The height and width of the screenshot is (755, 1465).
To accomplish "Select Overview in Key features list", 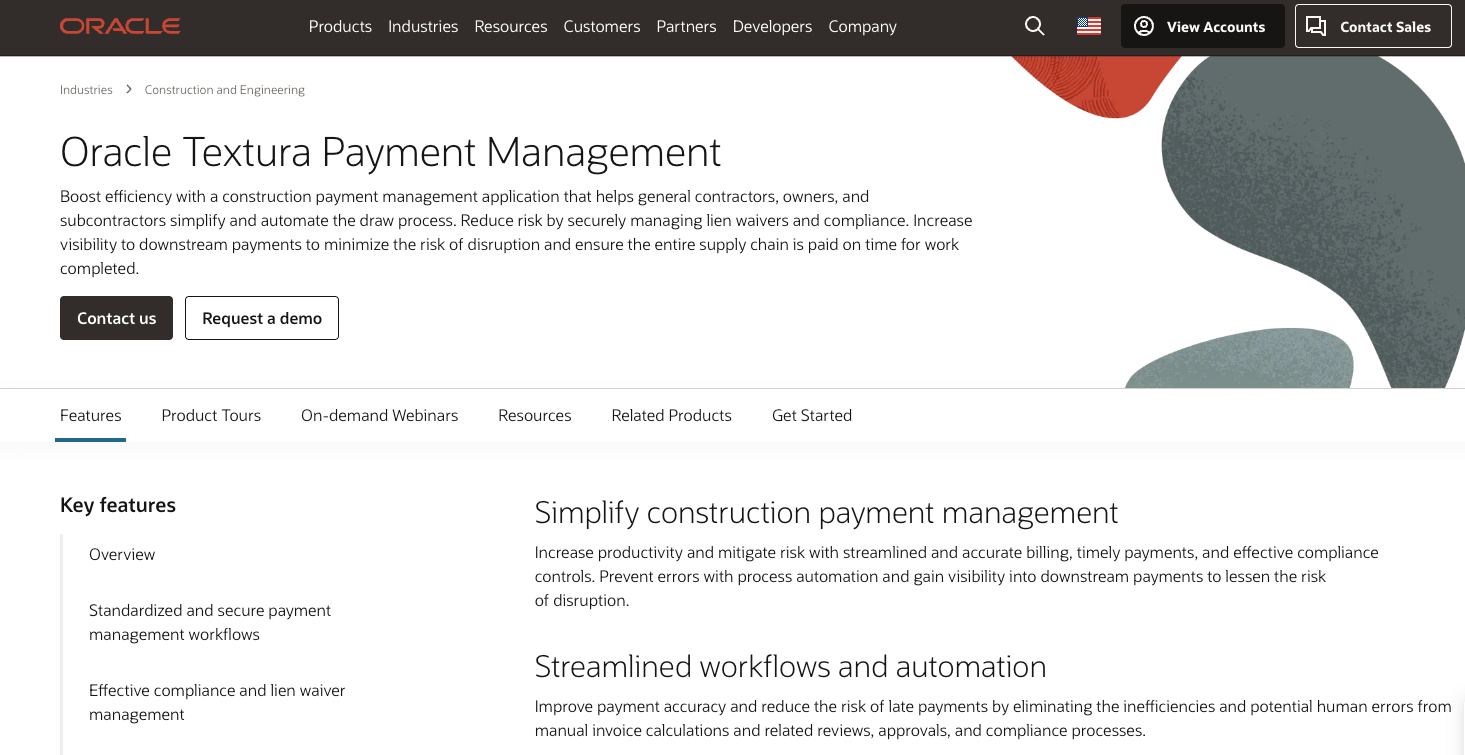I will [x=122, y=554].
